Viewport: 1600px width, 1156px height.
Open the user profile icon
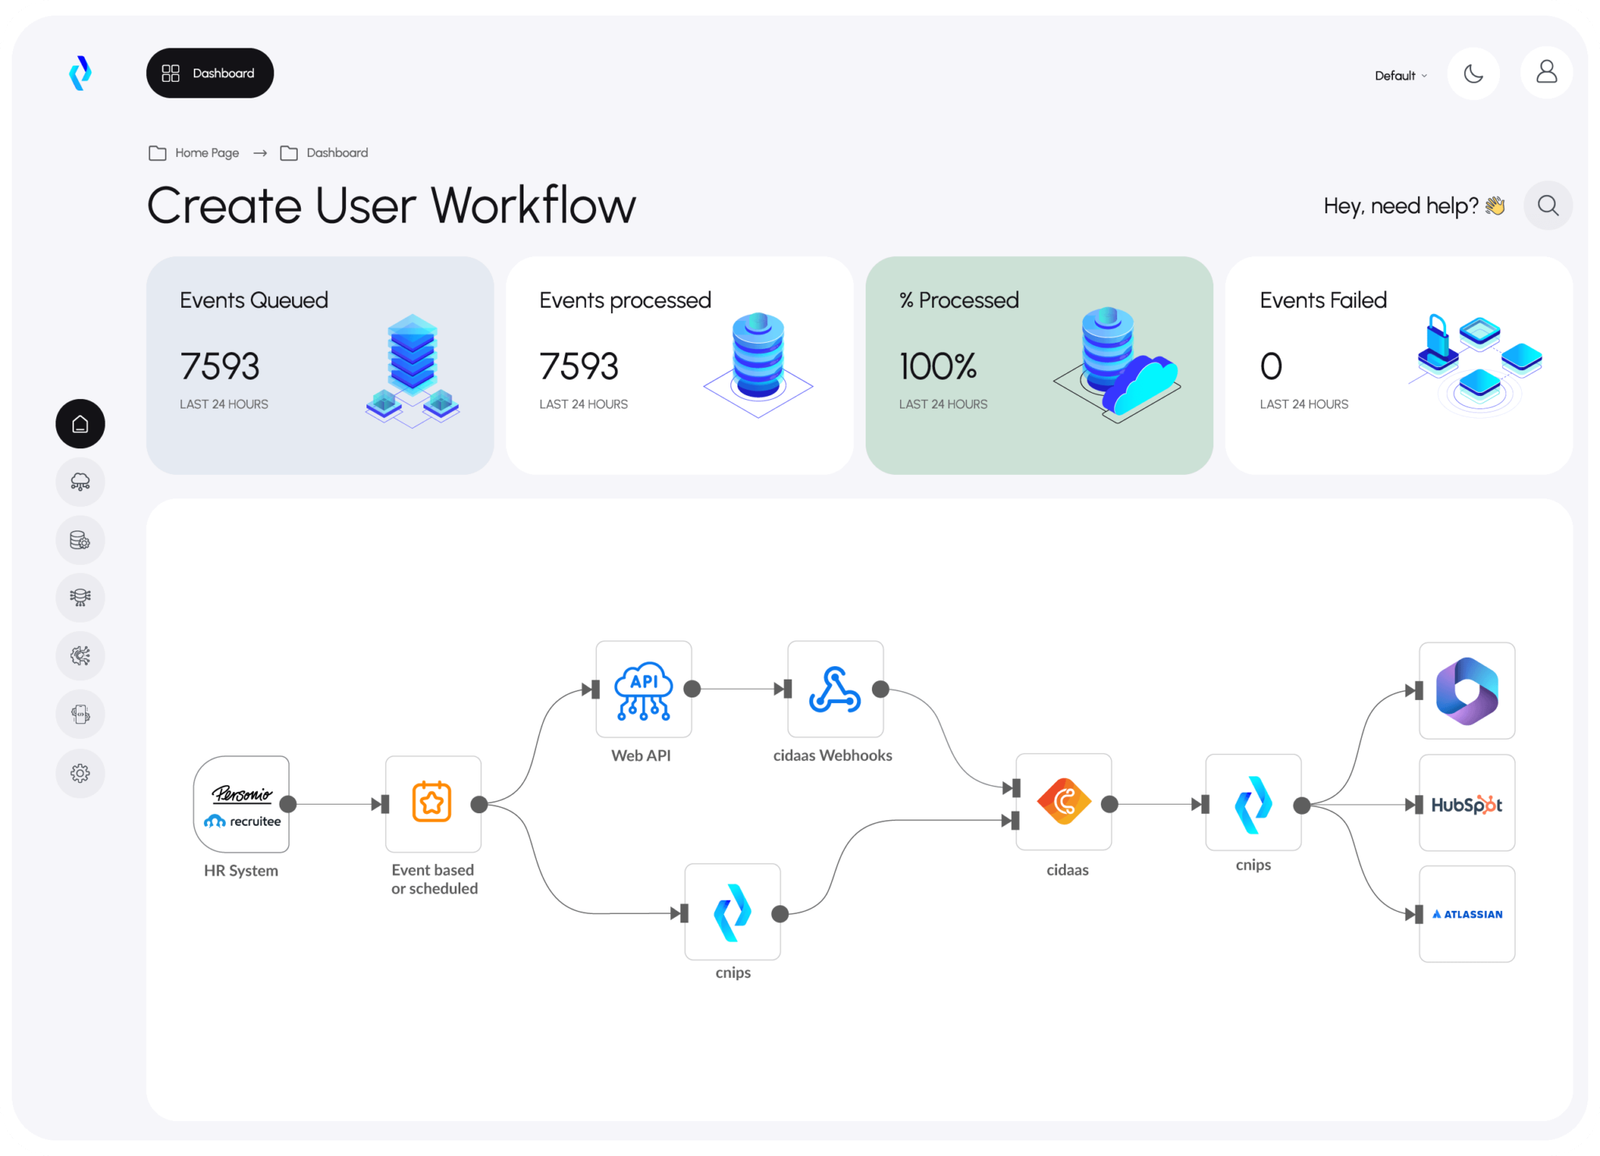pos(1546,72)
